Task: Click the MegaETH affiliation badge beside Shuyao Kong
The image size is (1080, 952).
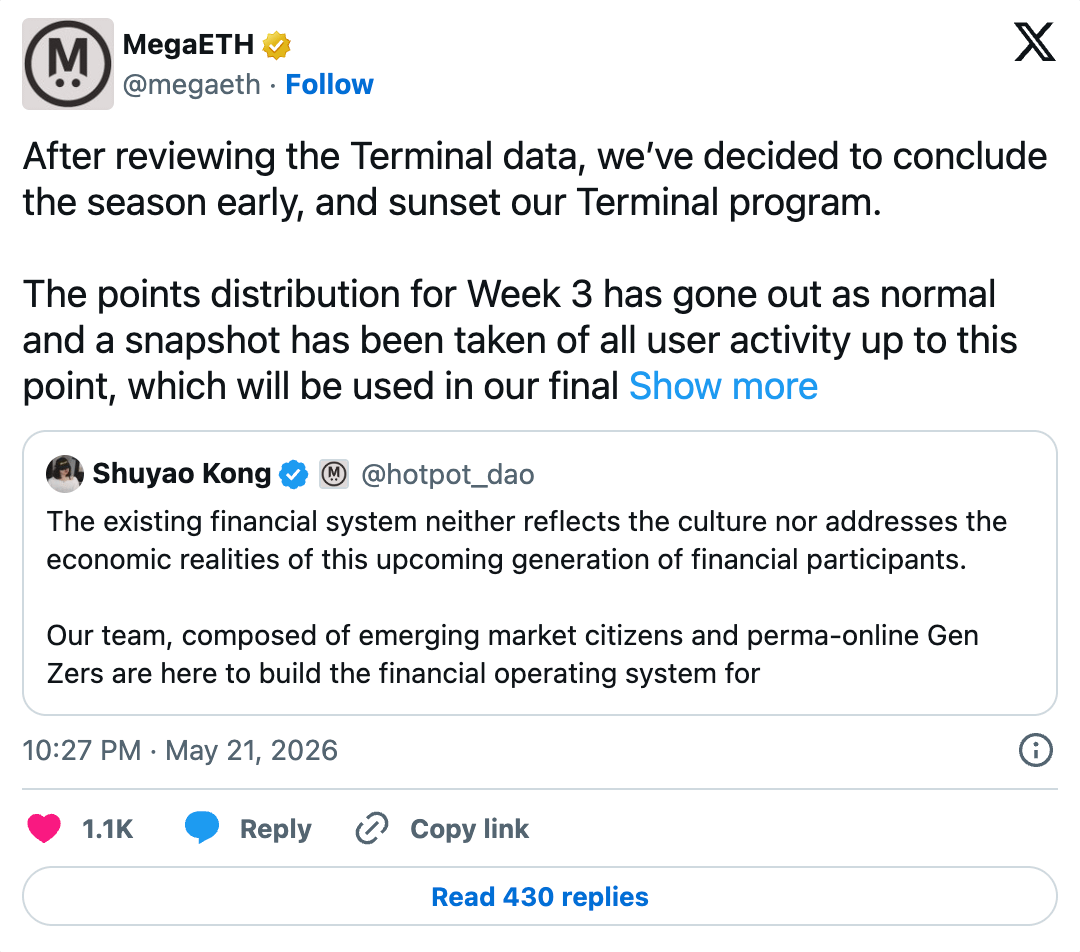Action: click(334, 474)
